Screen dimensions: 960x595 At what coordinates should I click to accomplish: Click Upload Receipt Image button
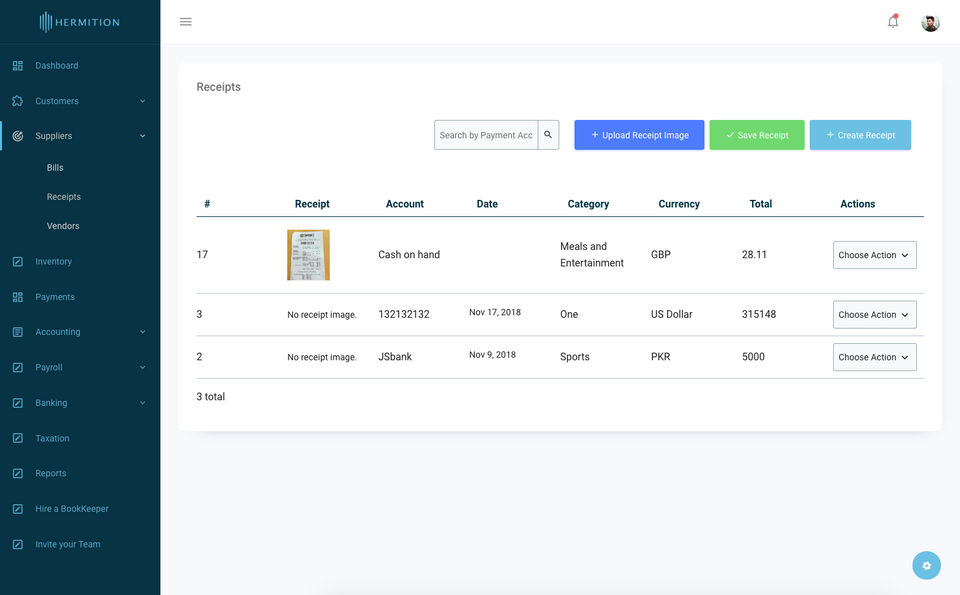point(639,135)
